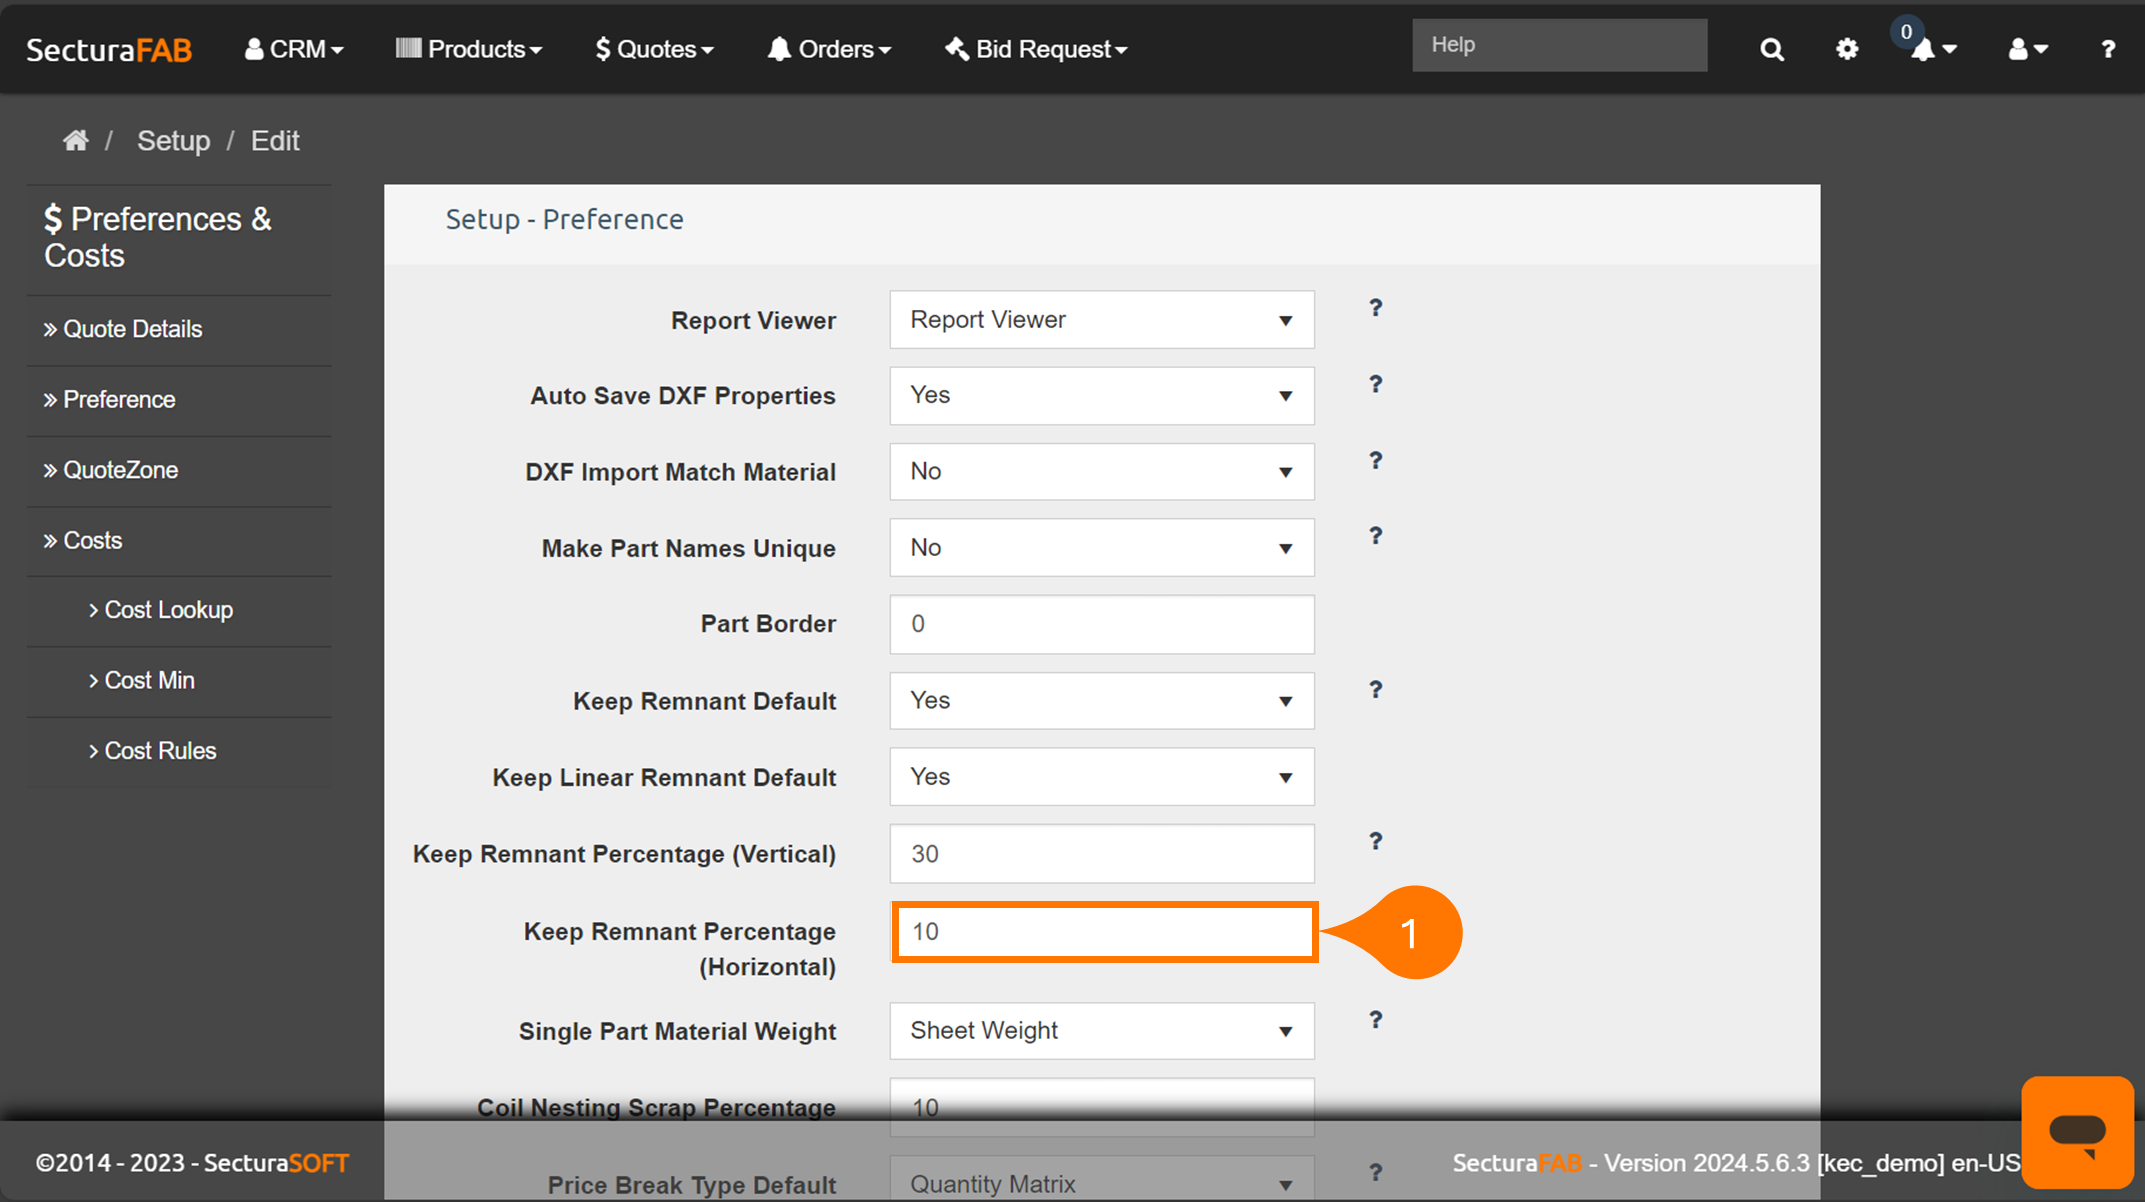Open the Auto Save DXF Properties dropdown

(1101, 396)
